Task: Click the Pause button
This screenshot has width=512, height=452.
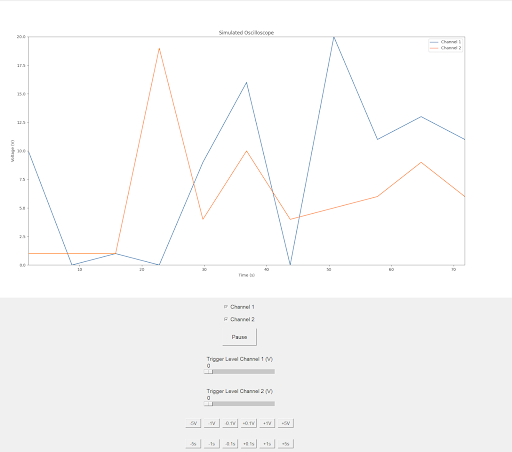Action: 240,337
